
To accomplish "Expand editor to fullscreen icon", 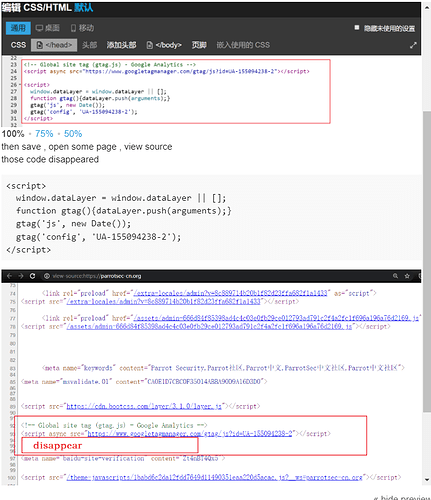I will [x=413, y=45].
